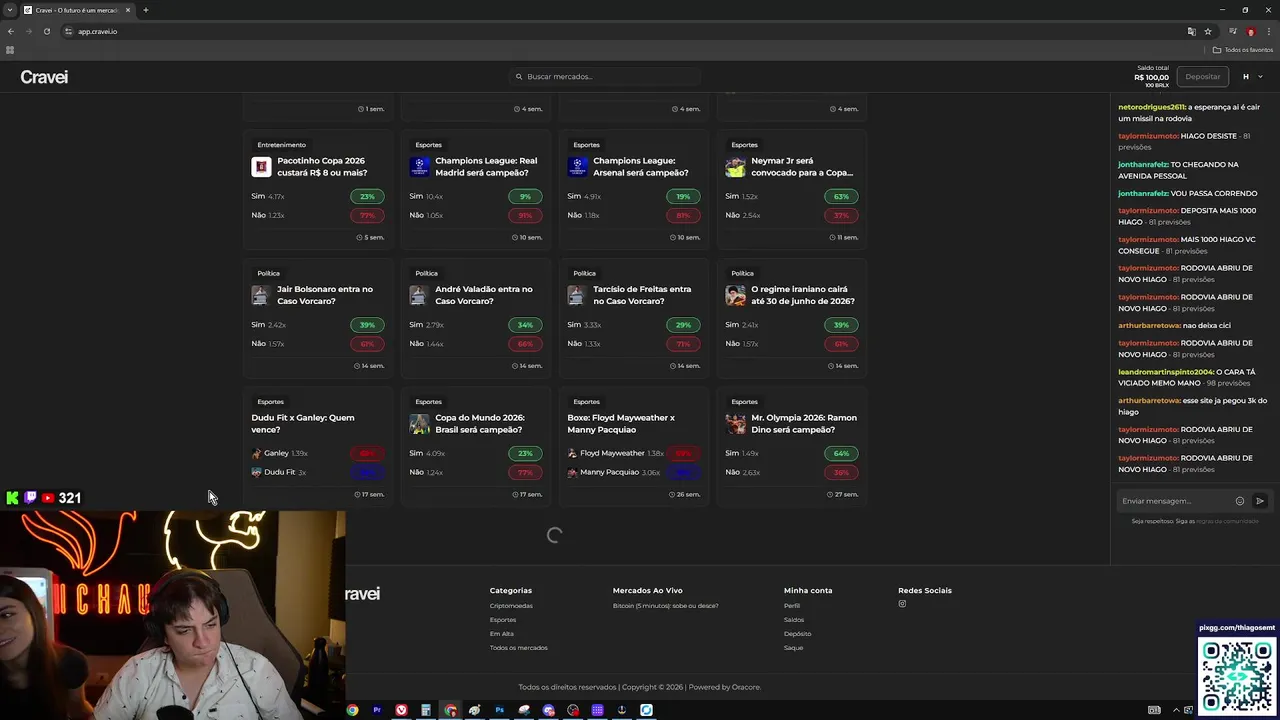Open market title Neymar Jr será convocado
Viewport: 1280px width, 720px height.
802,167
